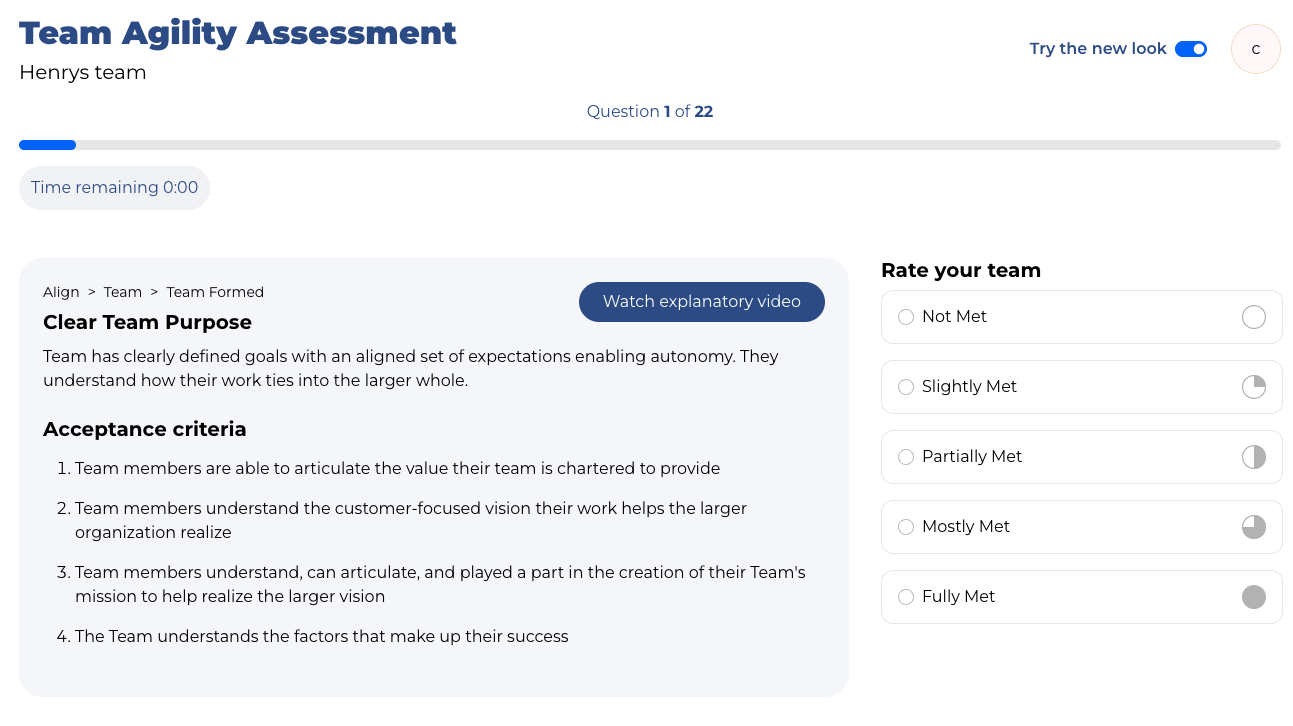Image resolution: width=1293 pixels, height=726 pixels.
Task: Click the Team Agility Assessment title
Action: (238, 33)
